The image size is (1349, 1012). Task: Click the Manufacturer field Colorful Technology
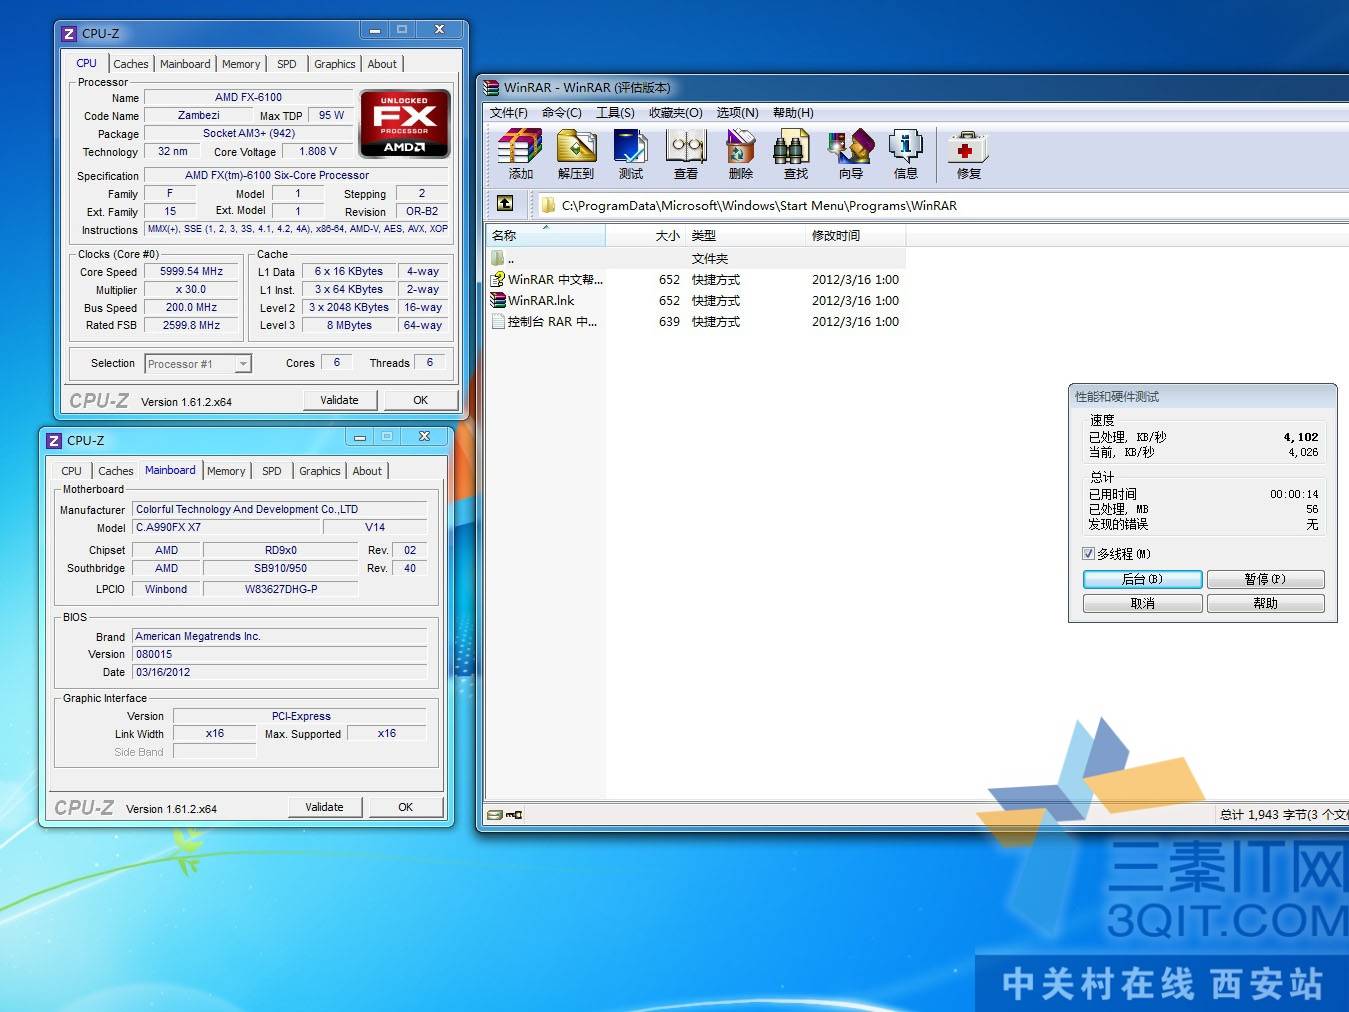(x=280, y=509)
